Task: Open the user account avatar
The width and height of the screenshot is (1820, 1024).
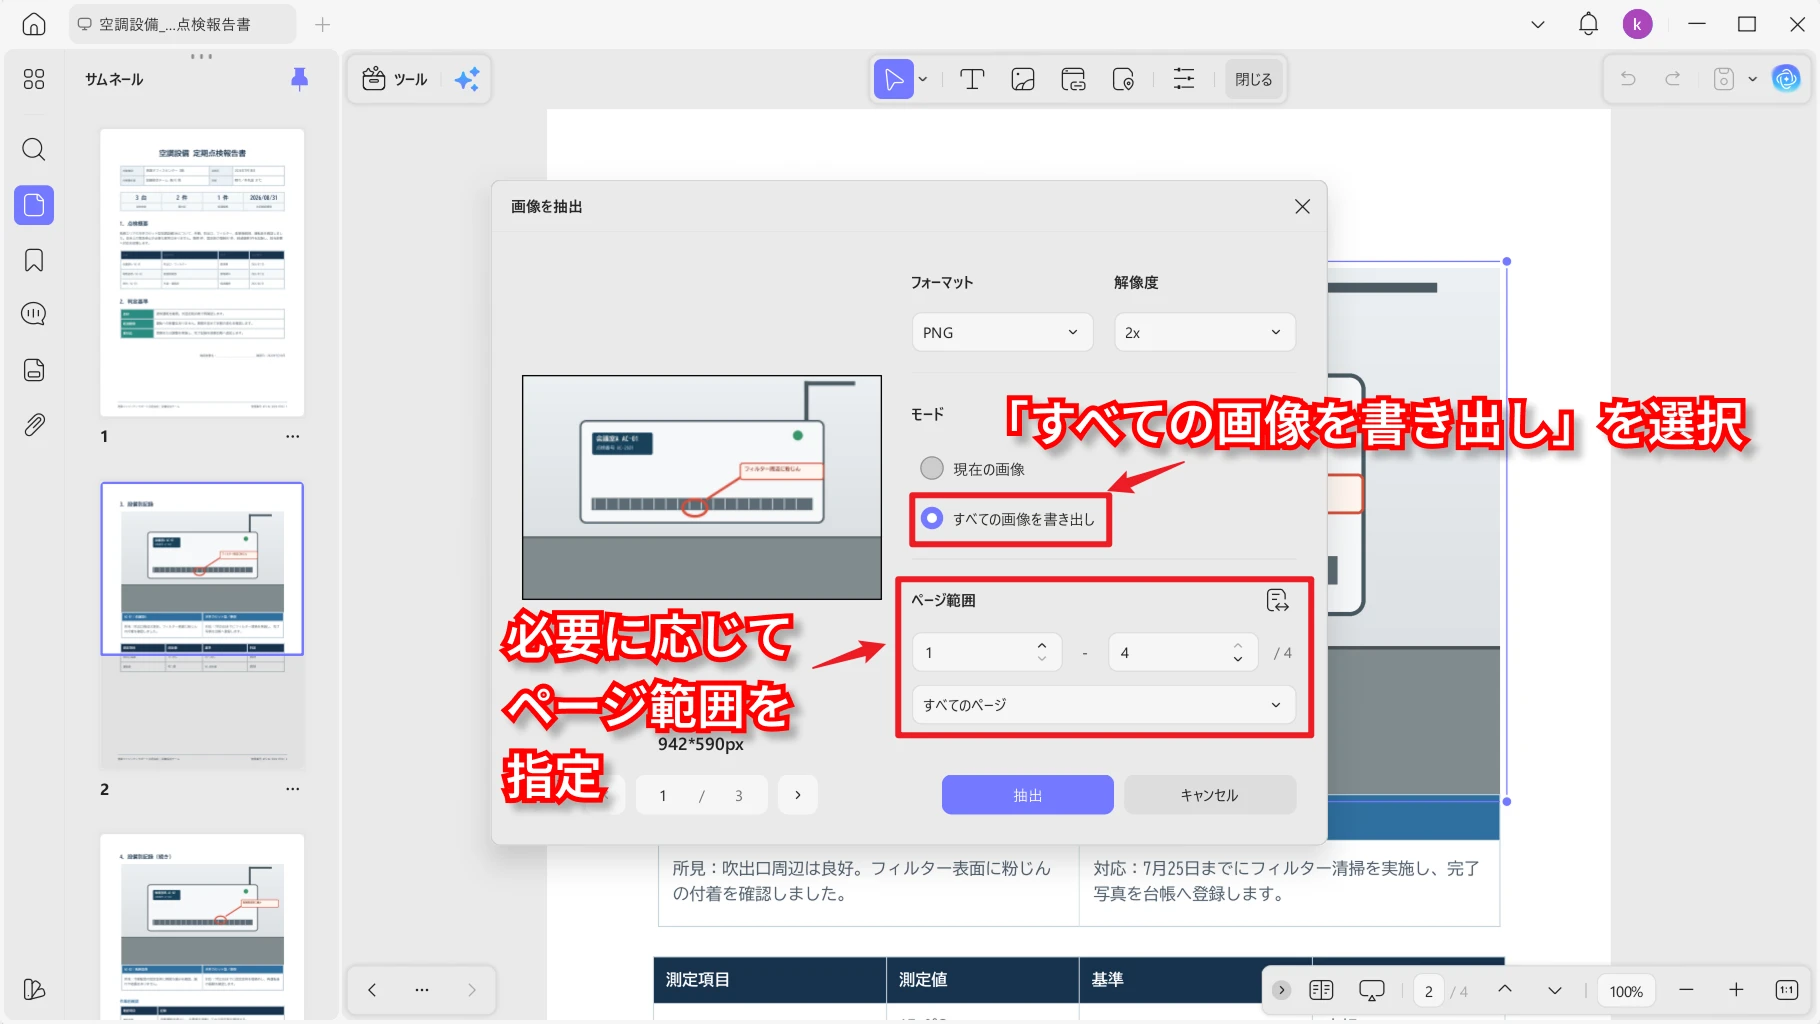Action: 1637,24
